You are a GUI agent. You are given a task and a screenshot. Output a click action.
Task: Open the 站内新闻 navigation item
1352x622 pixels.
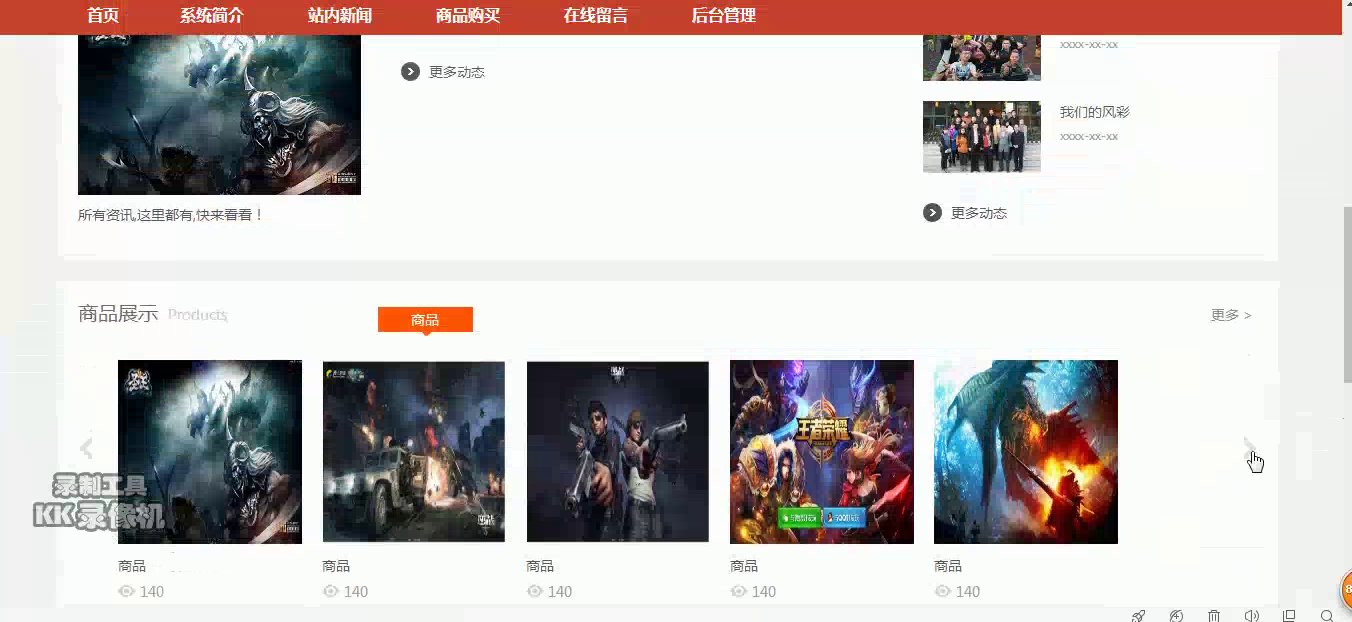click(340, 15)
